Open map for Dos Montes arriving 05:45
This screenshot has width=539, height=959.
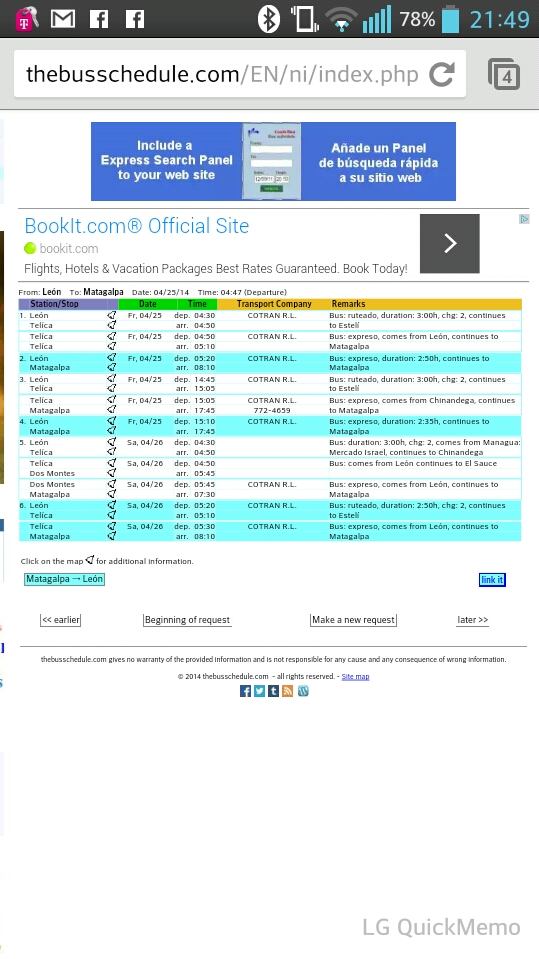111,473
